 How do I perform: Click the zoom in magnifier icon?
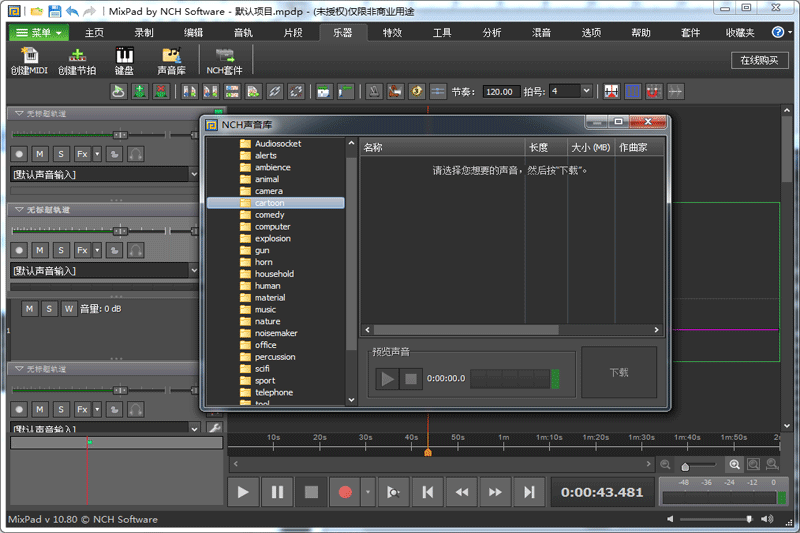(x=734, y=464)
